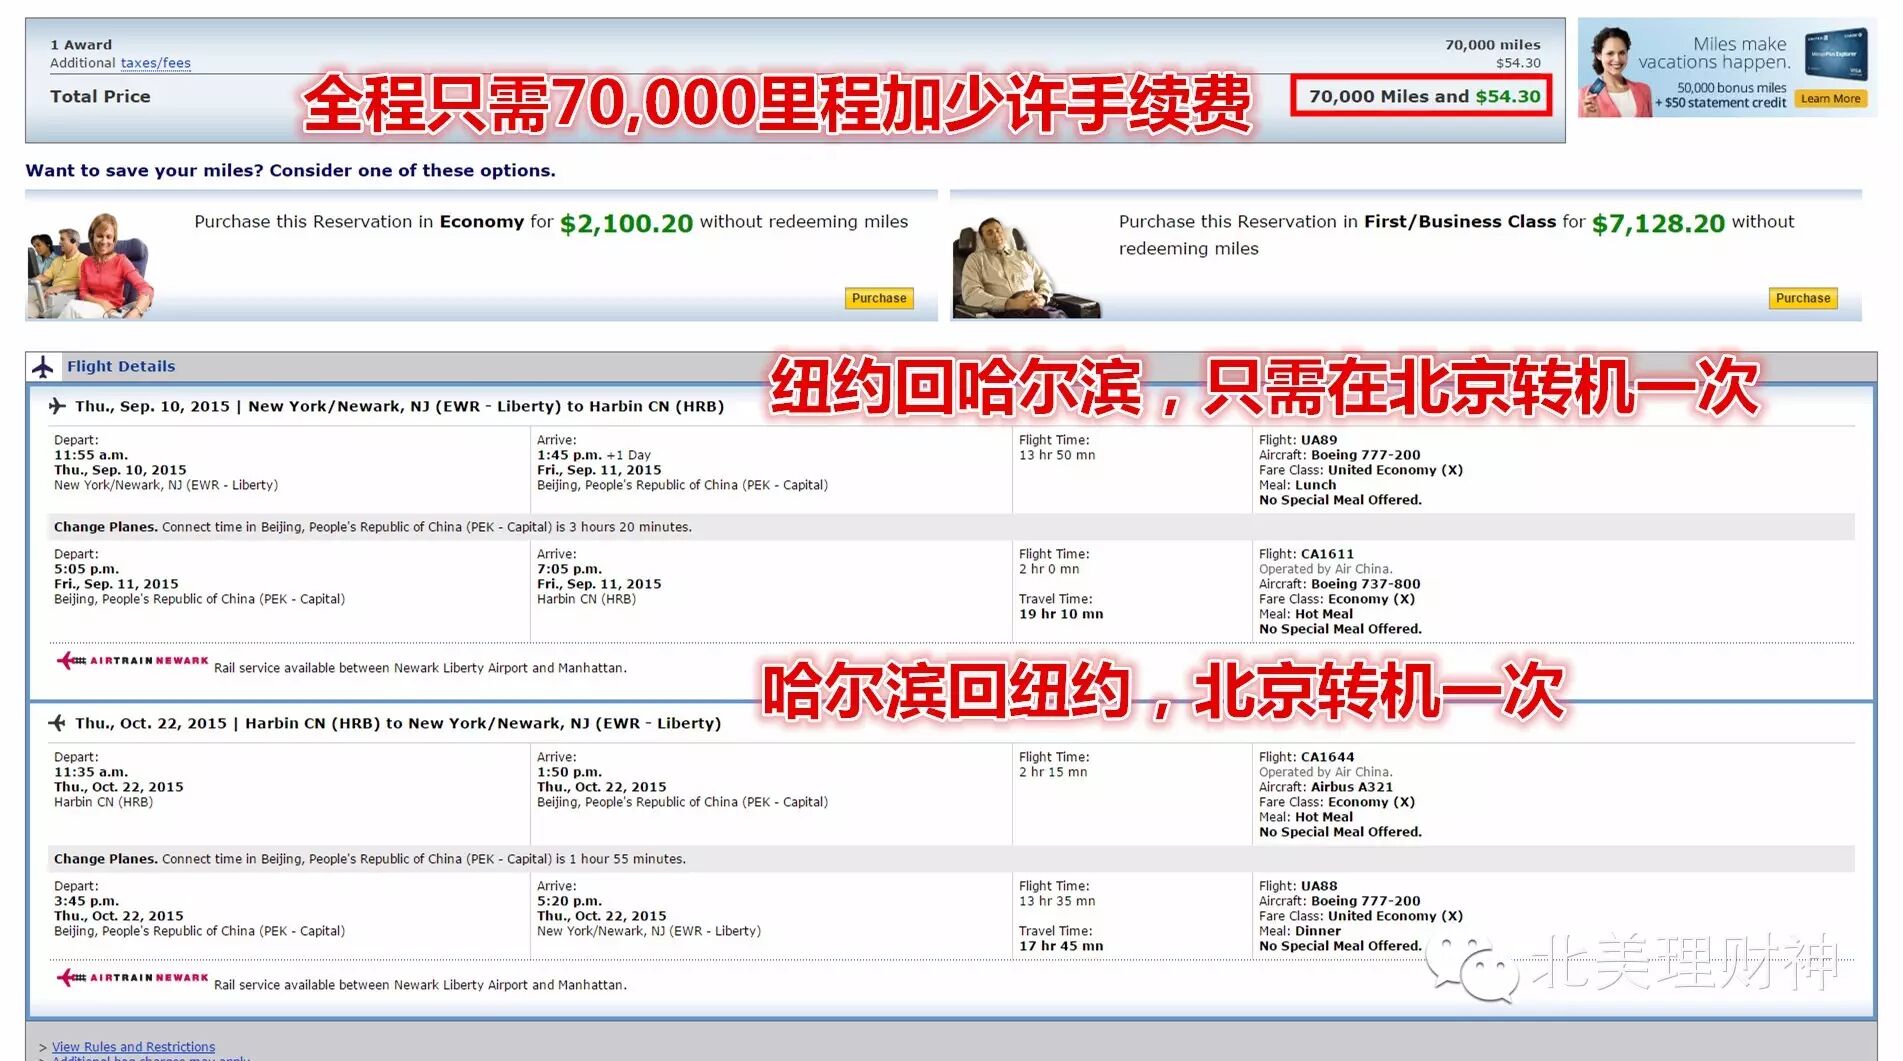Click the Sep. 10 Newark to Harbin heading
The image size is (1903, 1061).
(400, 407)
